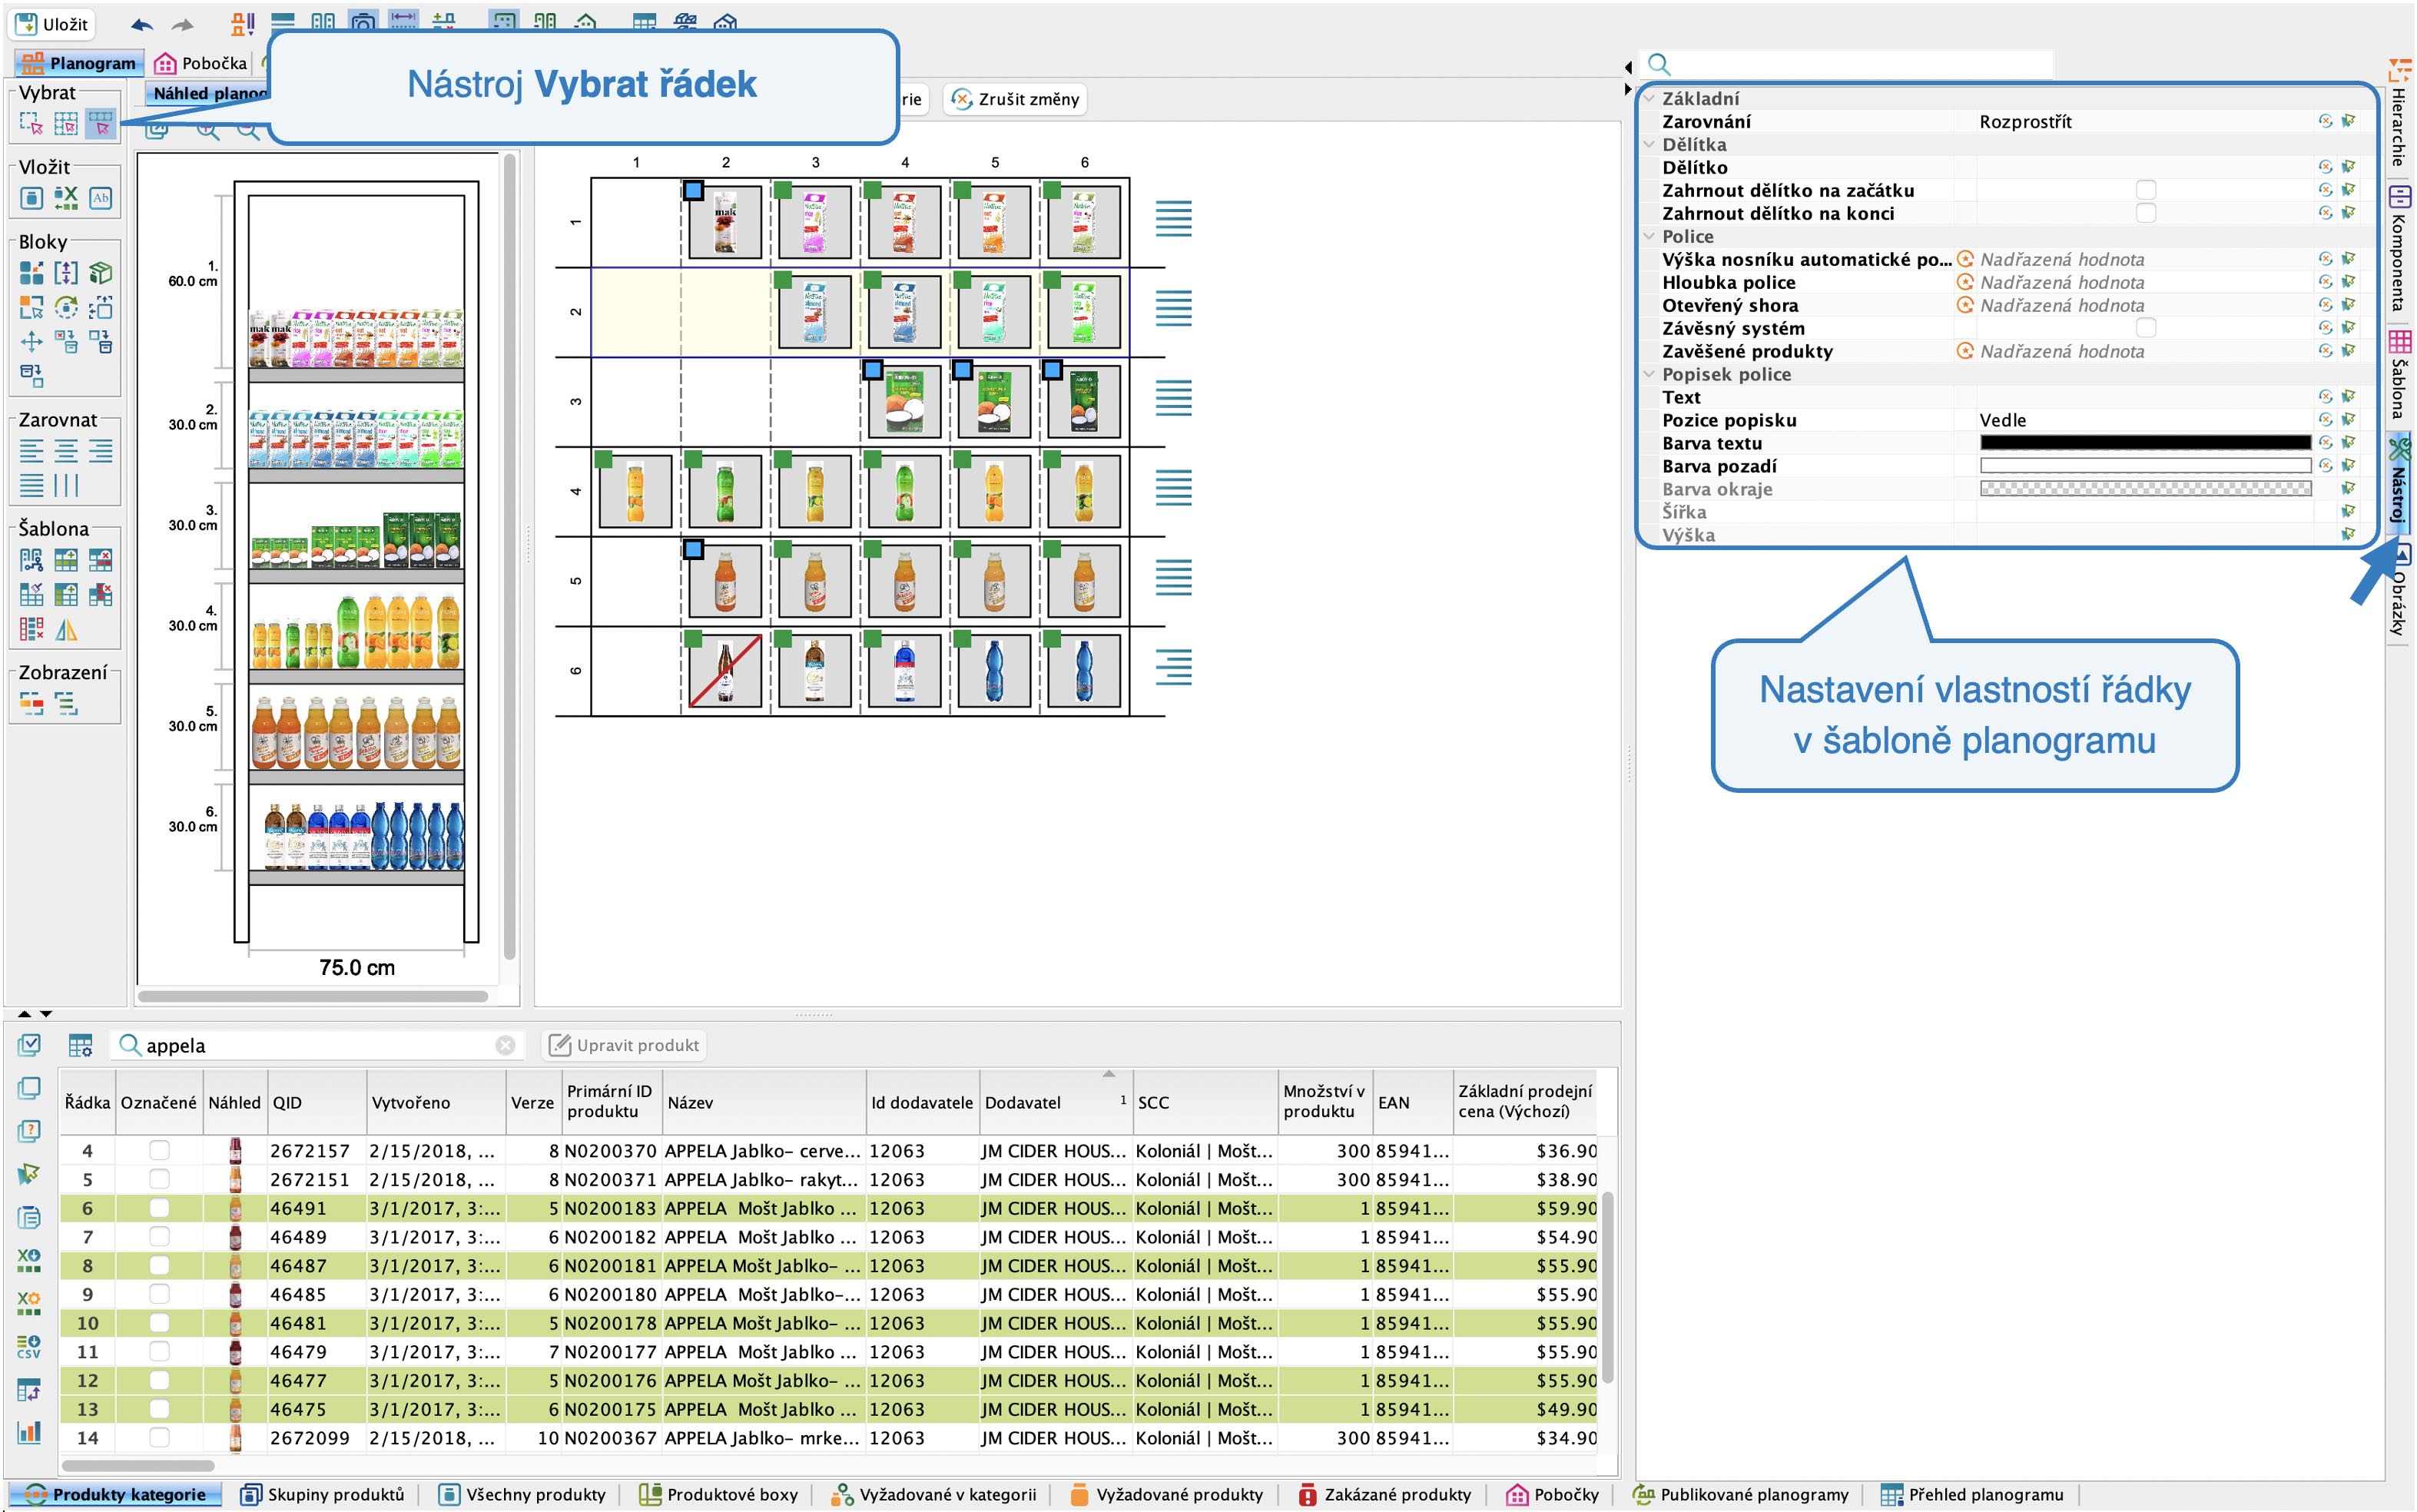Click the collapse arrow left of properties search
Image resolution: width=2417 pixels, height=1512 pixels.
pyautogui.click(x=1628, y=67)
